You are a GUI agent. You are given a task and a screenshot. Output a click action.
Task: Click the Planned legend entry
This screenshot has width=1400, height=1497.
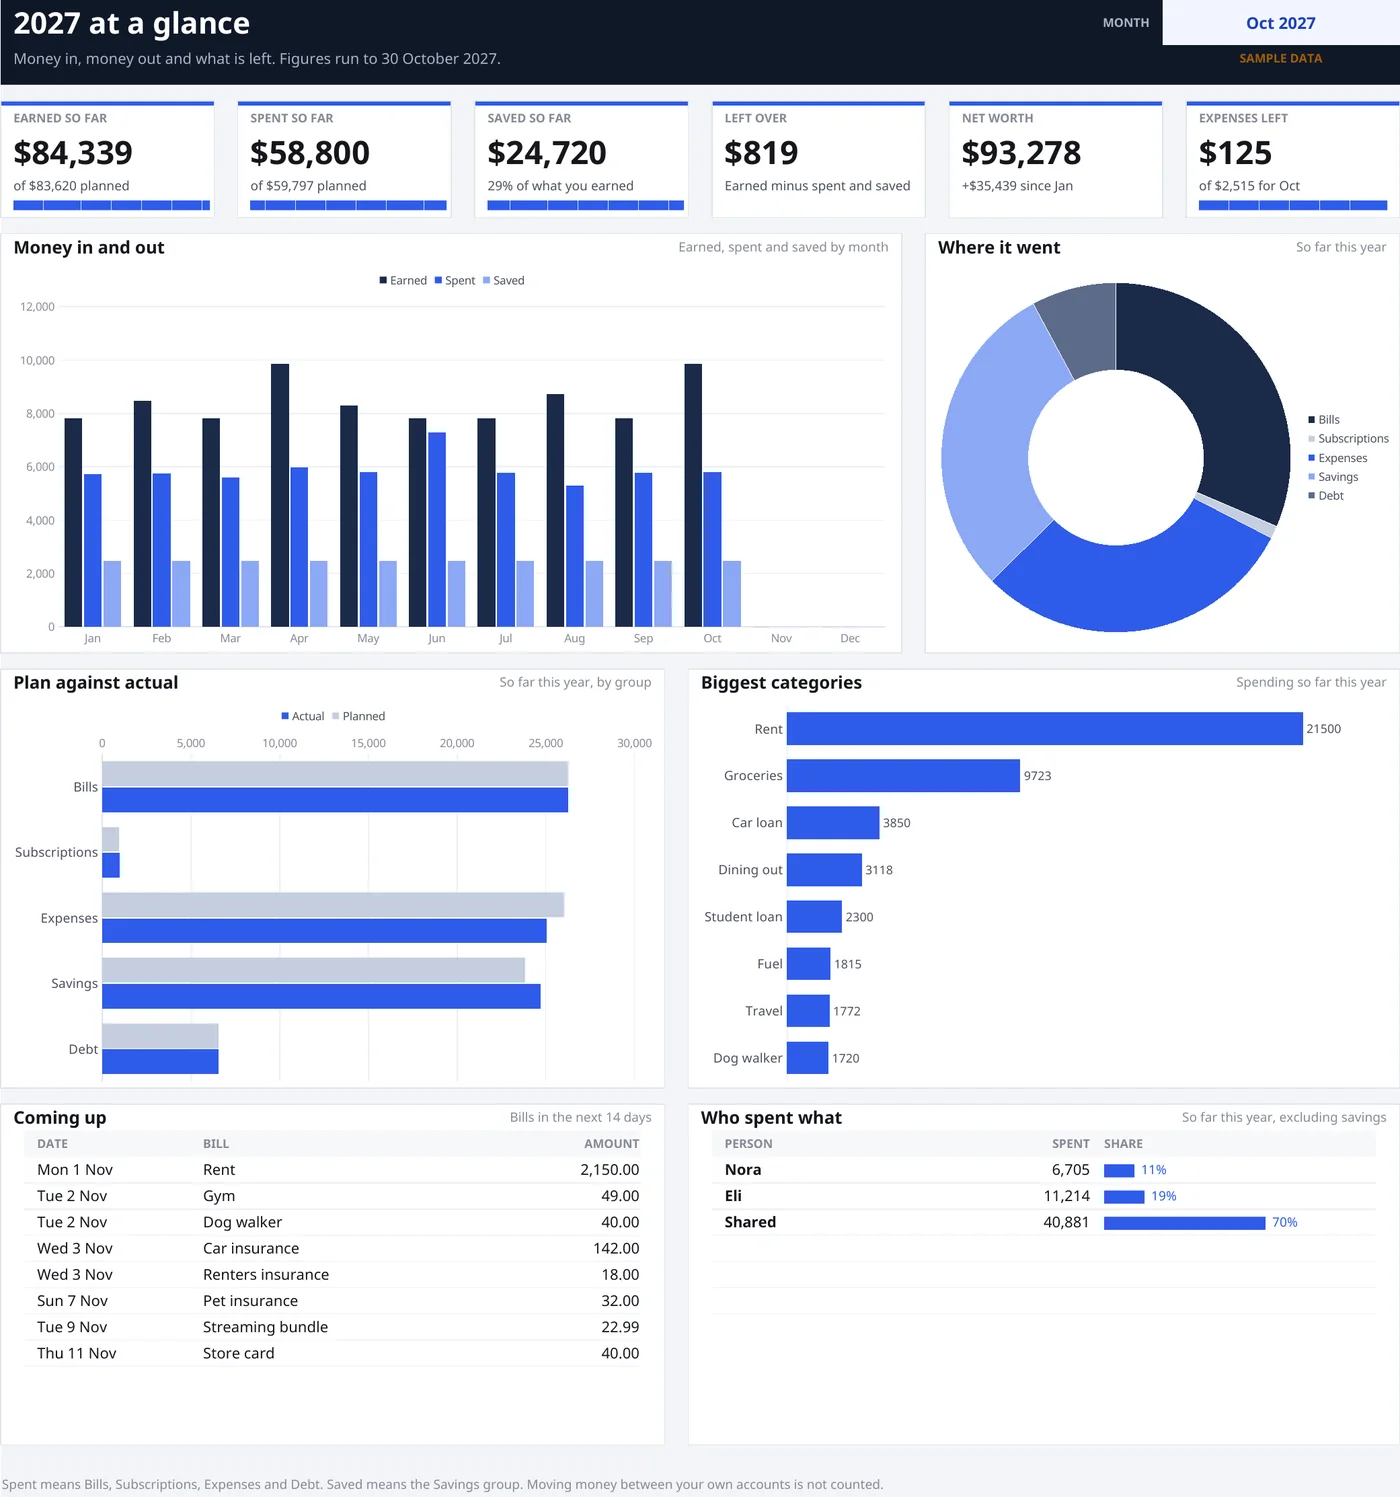[x=358, y=716]
